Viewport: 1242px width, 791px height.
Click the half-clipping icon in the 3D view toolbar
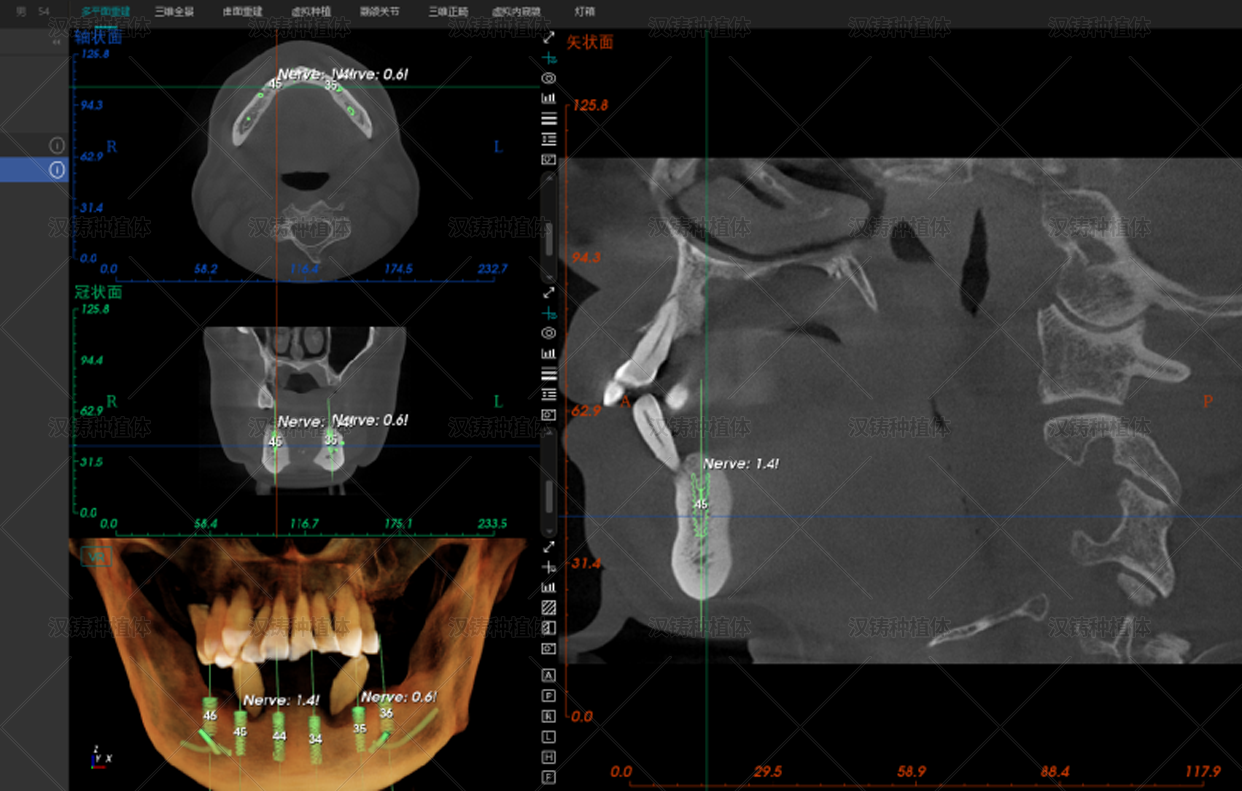point(548,628)
